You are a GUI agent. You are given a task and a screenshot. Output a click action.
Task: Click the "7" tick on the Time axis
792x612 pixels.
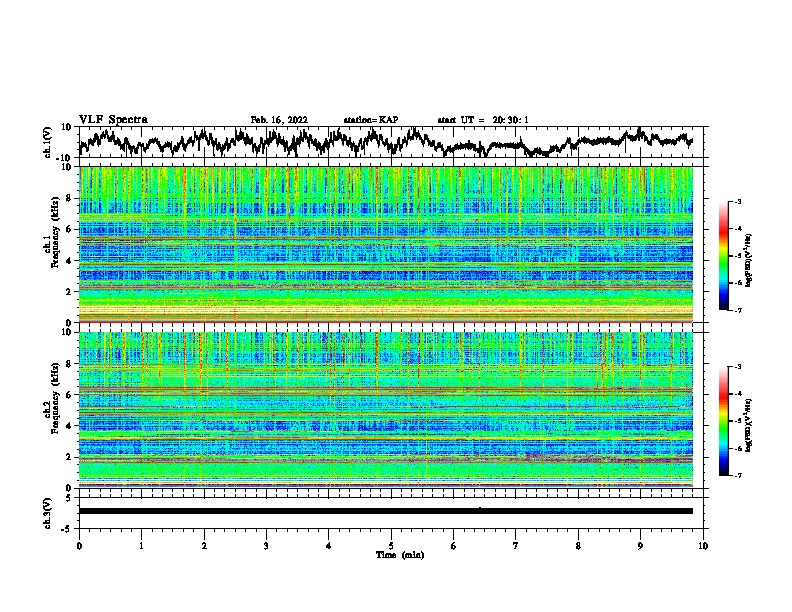[516, 546]
